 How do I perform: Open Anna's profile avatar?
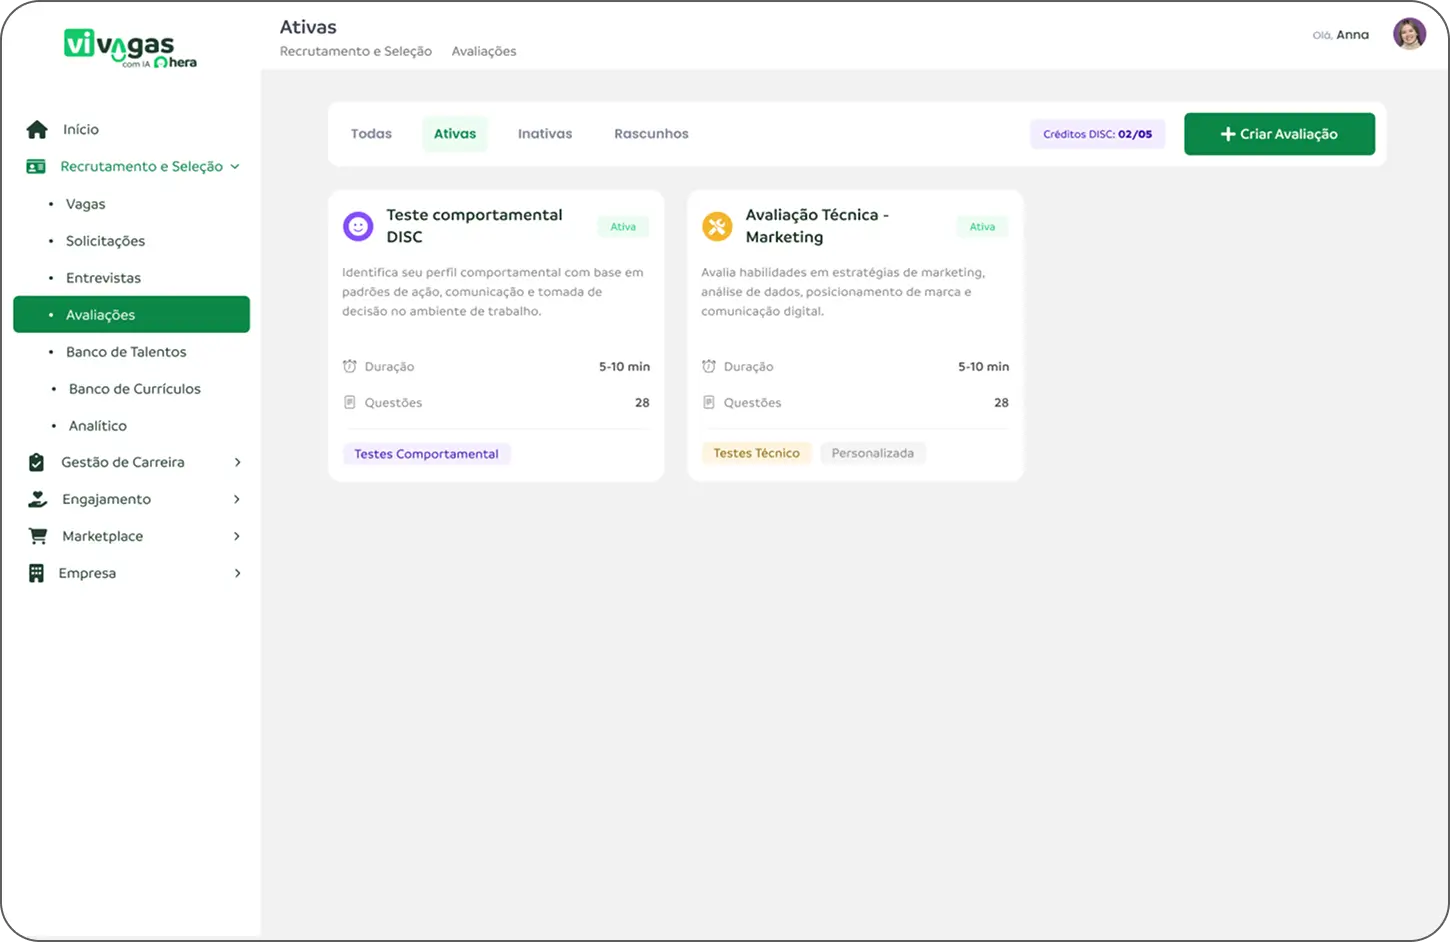(1409, 35)
